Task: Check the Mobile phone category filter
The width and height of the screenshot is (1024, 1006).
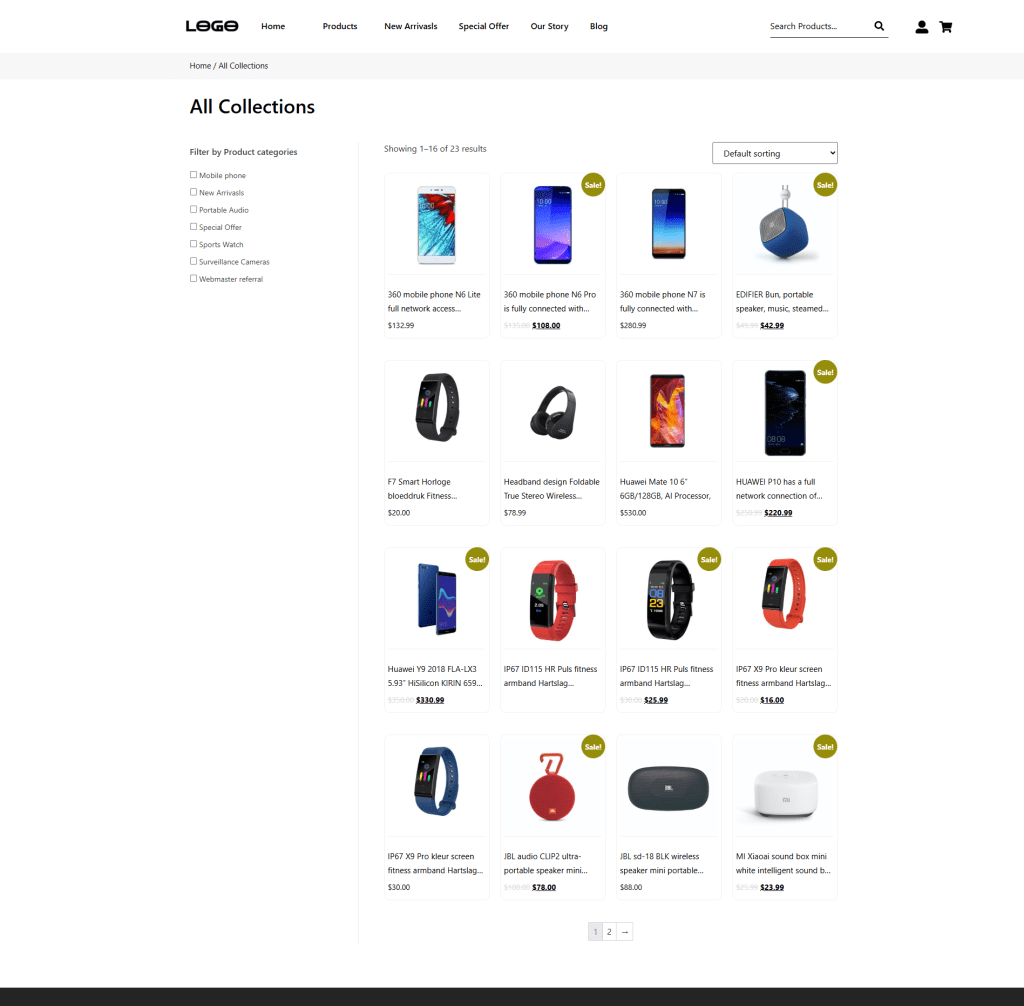Action: coord(193,174)
